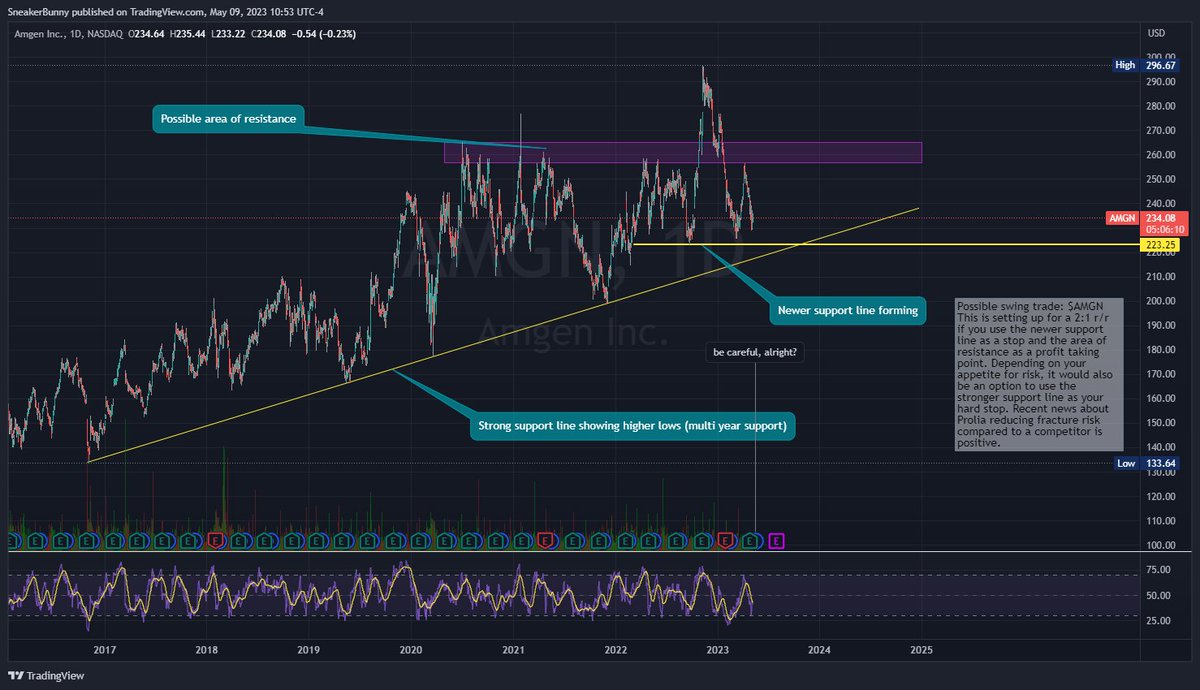Viewport: 1200px width, 690px height.
Task: Open the purple upcoming earnings marker
Action: 778,541
